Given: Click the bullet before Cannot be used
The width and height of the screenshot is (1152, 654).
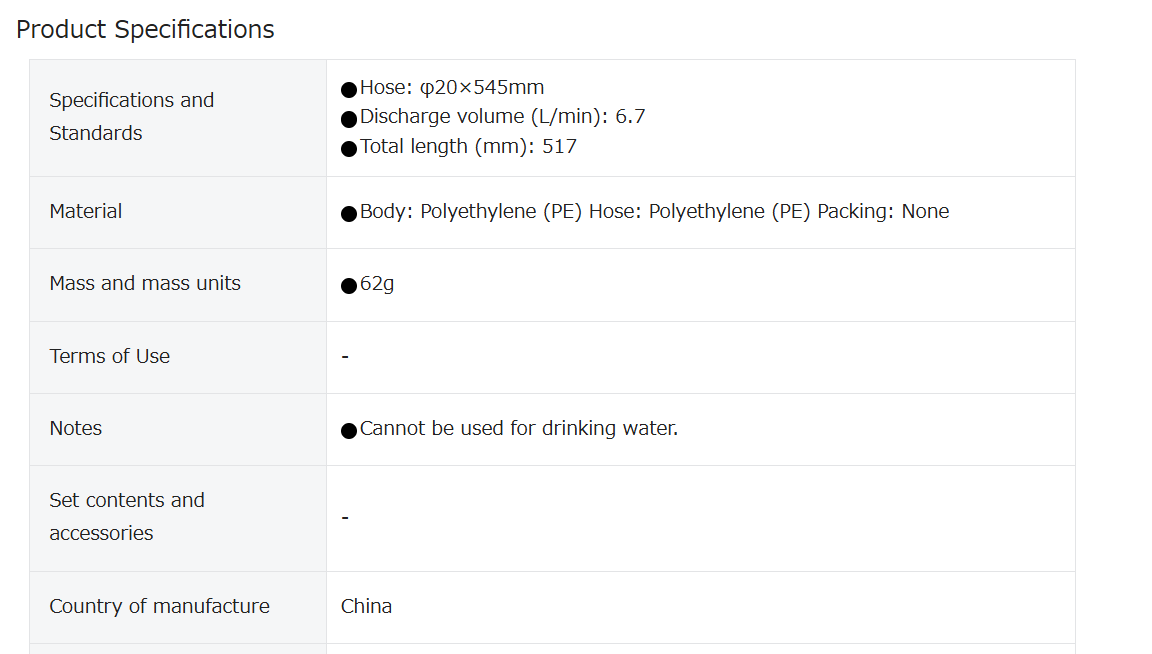Looking at the screenshot, I should [349, 431].
